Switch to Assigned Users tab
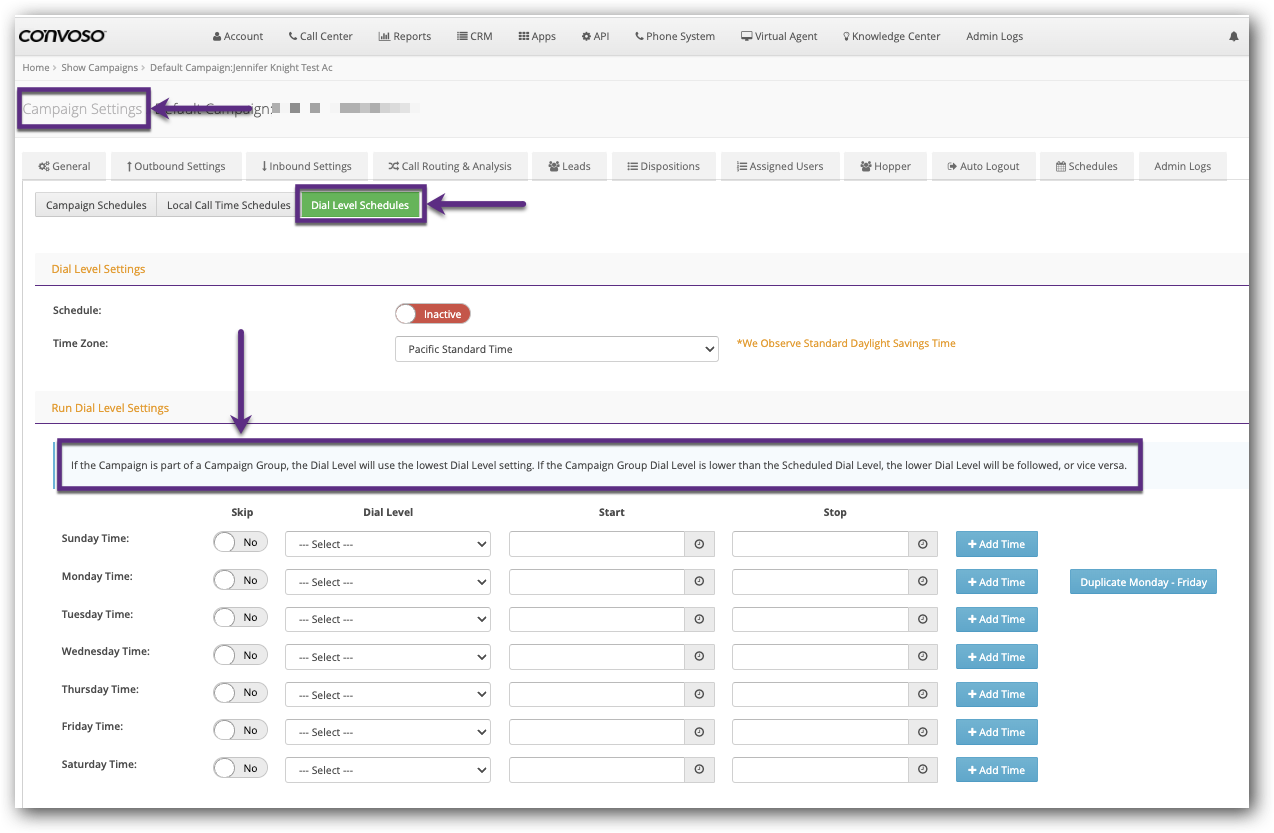1274x833 pixels. pyautogui.click(x=780, y=166)
